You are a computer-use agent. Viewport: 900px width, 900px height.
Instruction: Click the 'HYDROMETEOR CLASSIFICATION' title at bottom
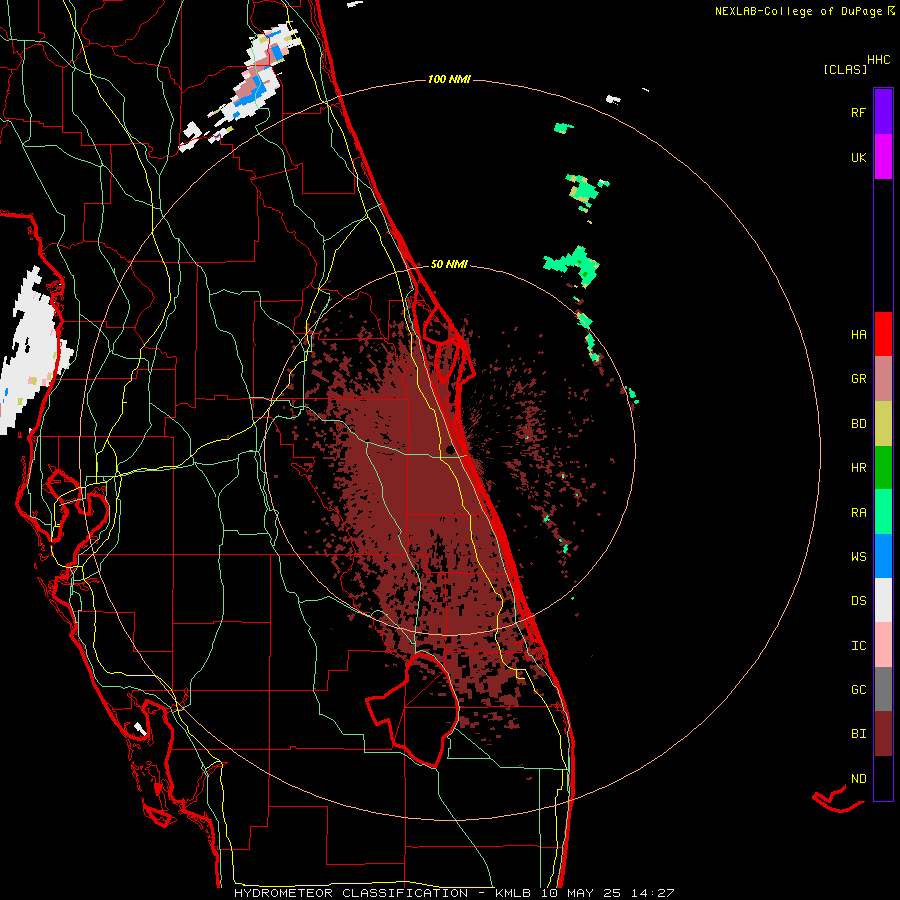pos(351,893)
